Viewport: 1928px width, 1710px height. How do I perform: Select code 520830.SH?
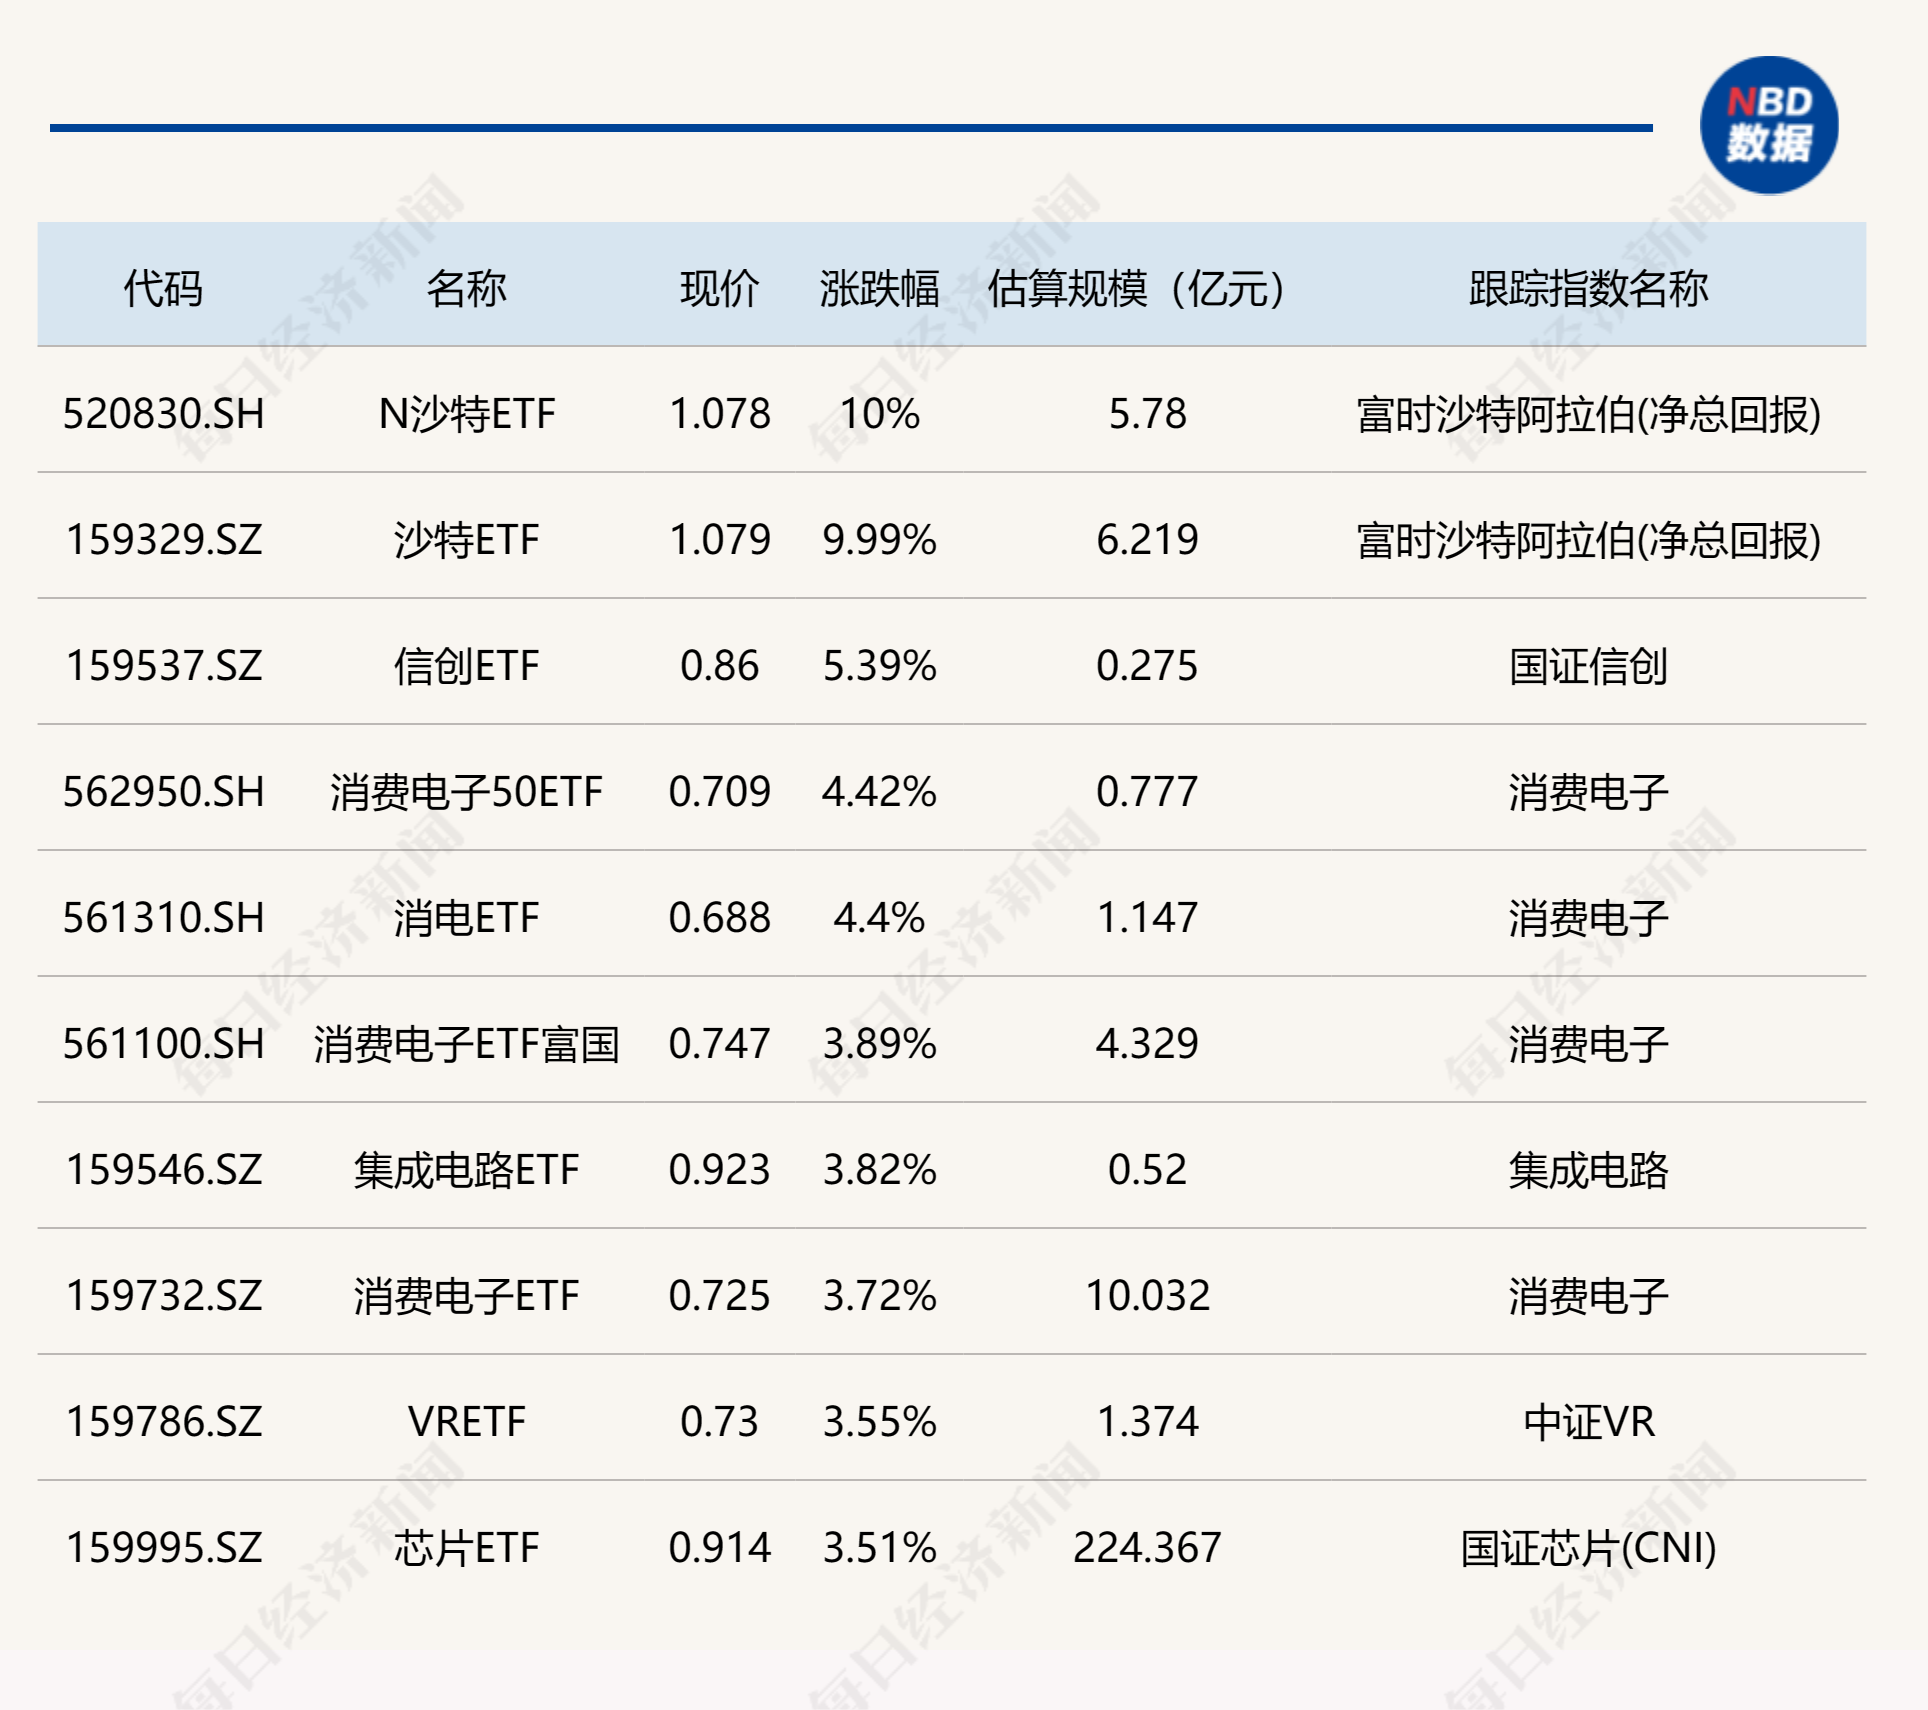[163, 414]
